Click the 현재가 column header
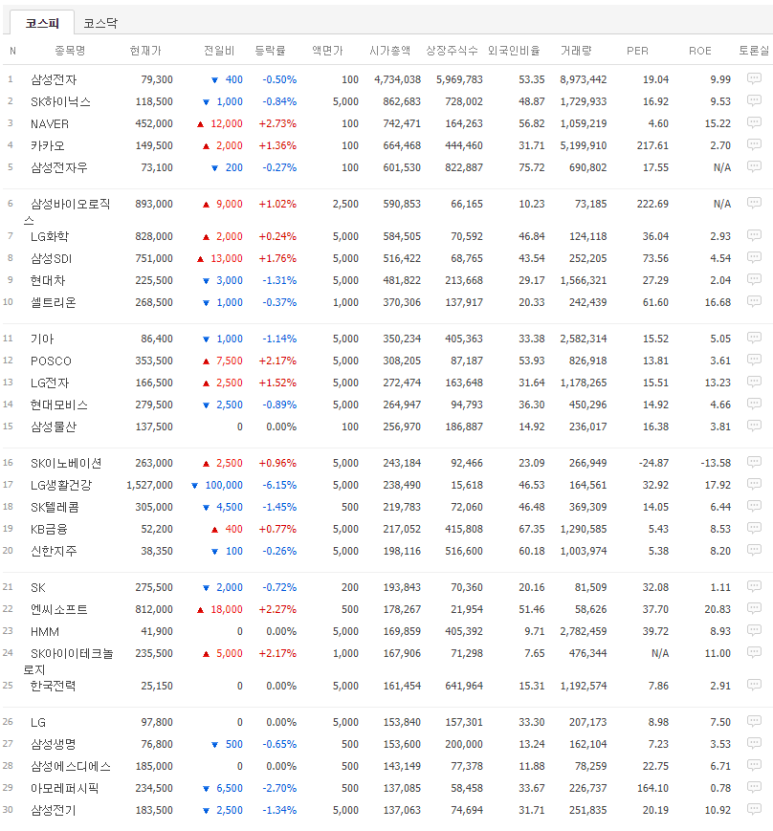The image size is (773, 831). pyautogui.click(x=145, y=50)
